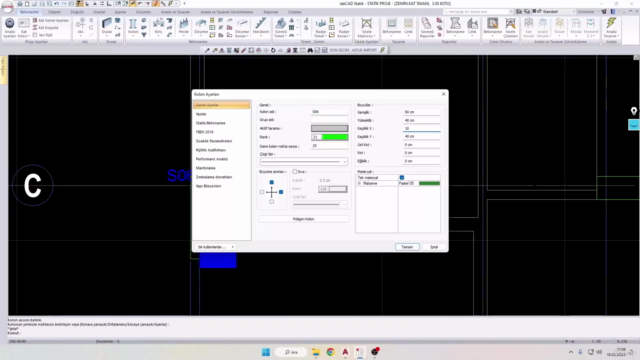This screenshot has width=640, height=360.
Task: Open Chrome from the taskbar
Action: click(330, 352)
